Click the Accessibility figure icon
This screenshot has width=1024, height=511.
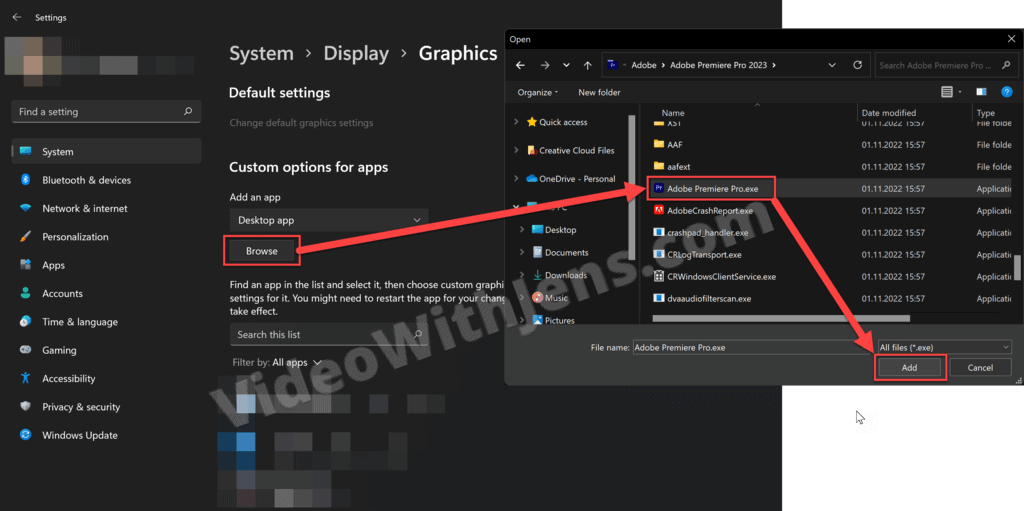(25, 378)
